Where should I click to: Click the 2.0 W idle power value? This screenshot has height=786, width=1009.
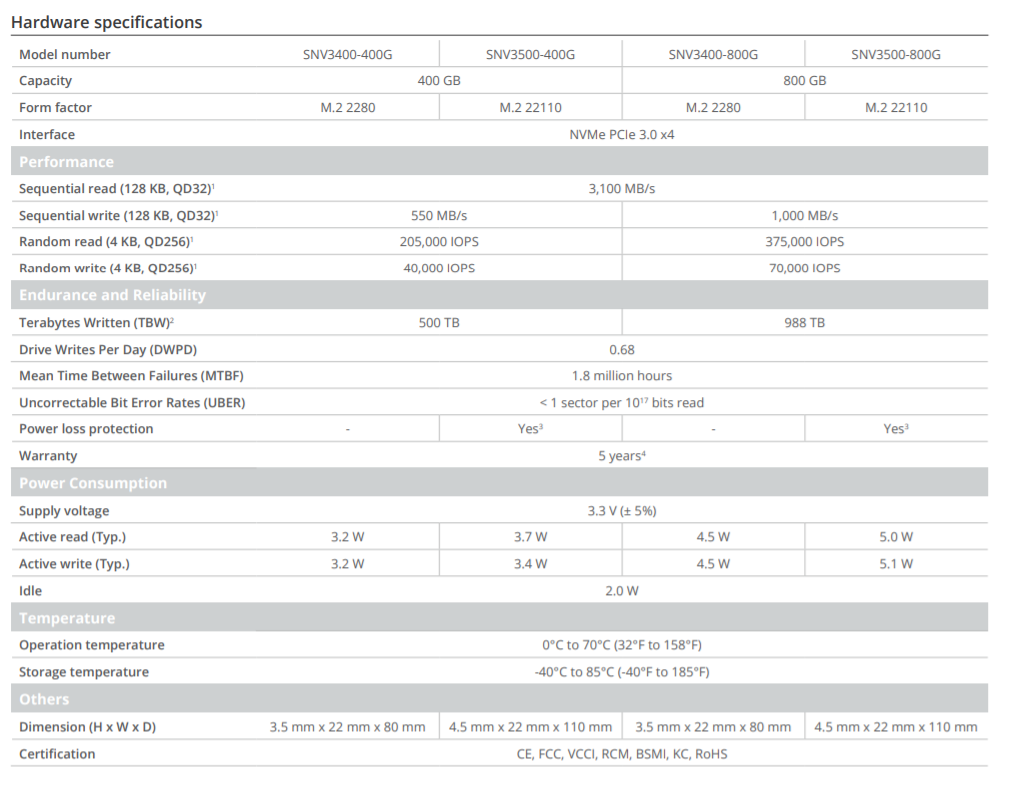pyautogui.click(x=621, y=591)
